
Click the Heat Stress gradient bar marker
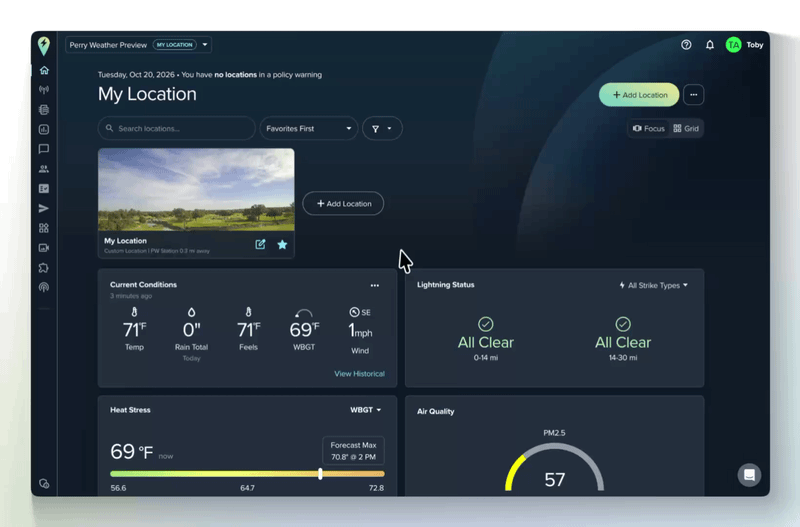point(320,474)
